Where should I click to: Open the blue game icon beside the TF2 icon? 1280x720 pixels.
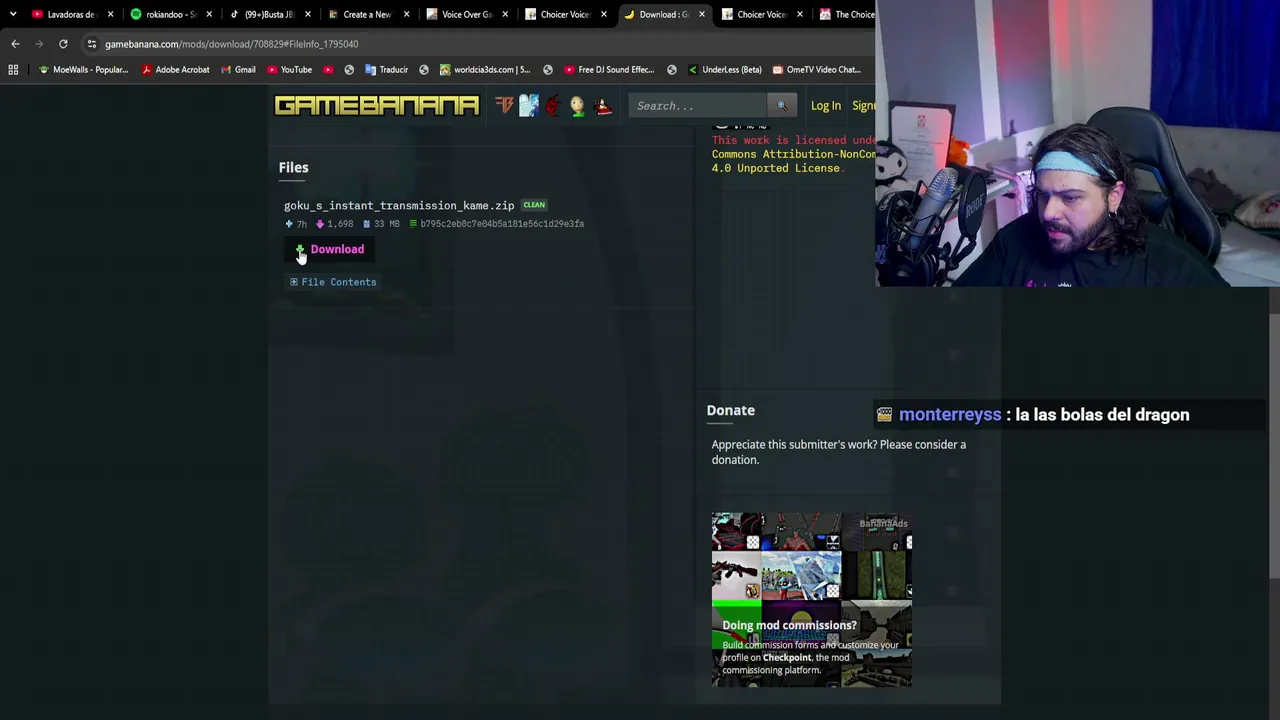coord(528,105)
